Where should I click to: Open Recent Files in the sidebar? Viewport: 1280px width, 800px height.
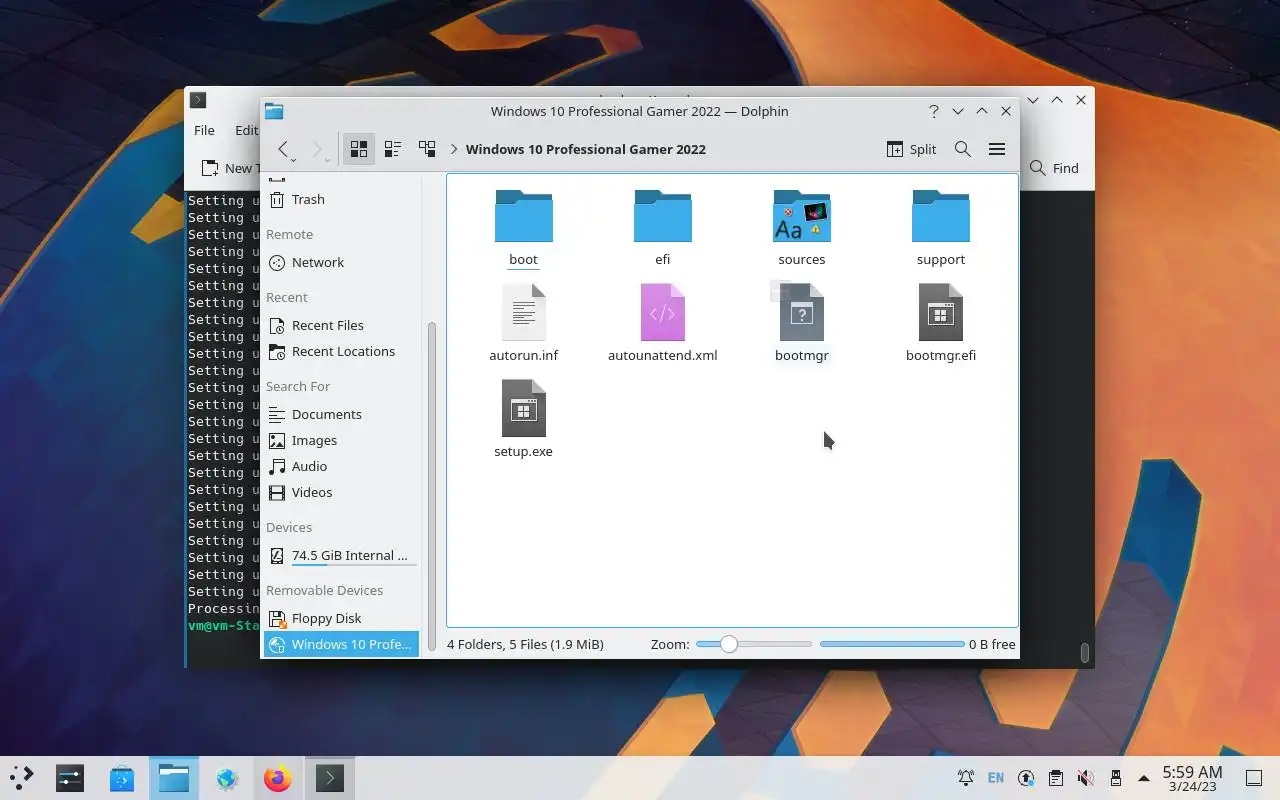coord(340,325)
